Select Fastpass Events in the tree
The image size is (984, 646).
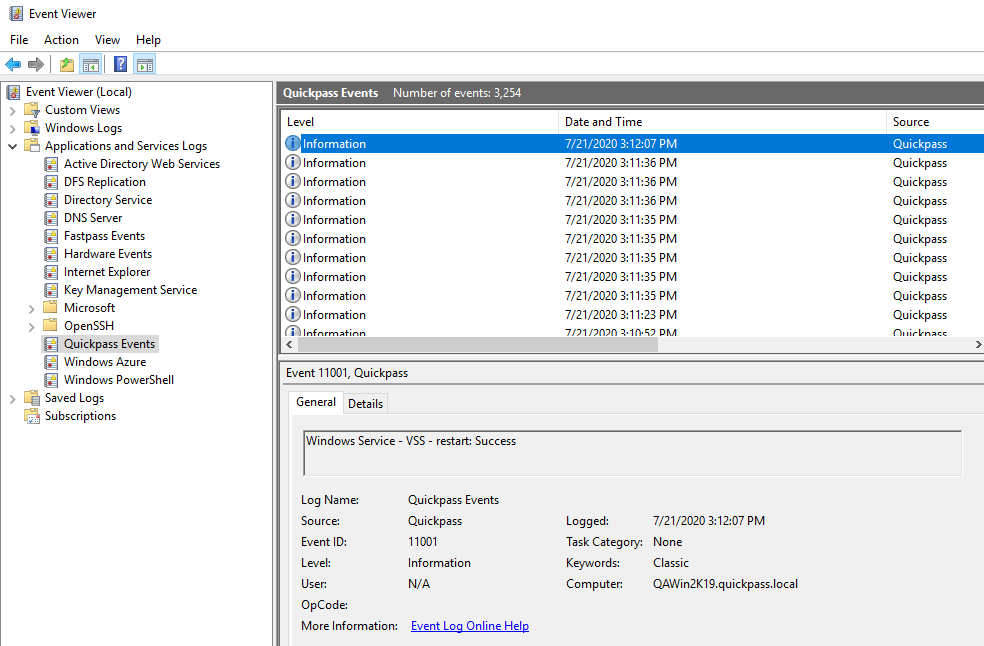tap(104, 236)
